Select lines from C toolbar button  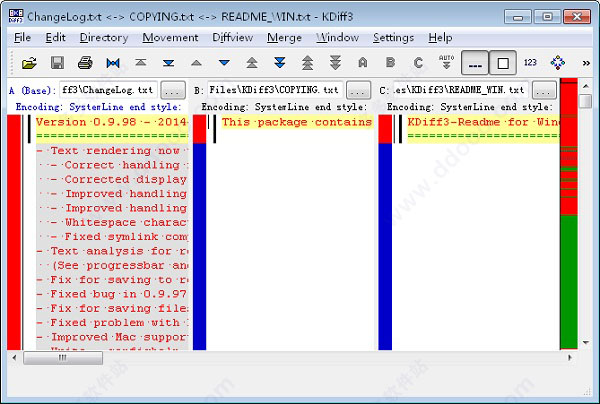[x=418, y=62]
